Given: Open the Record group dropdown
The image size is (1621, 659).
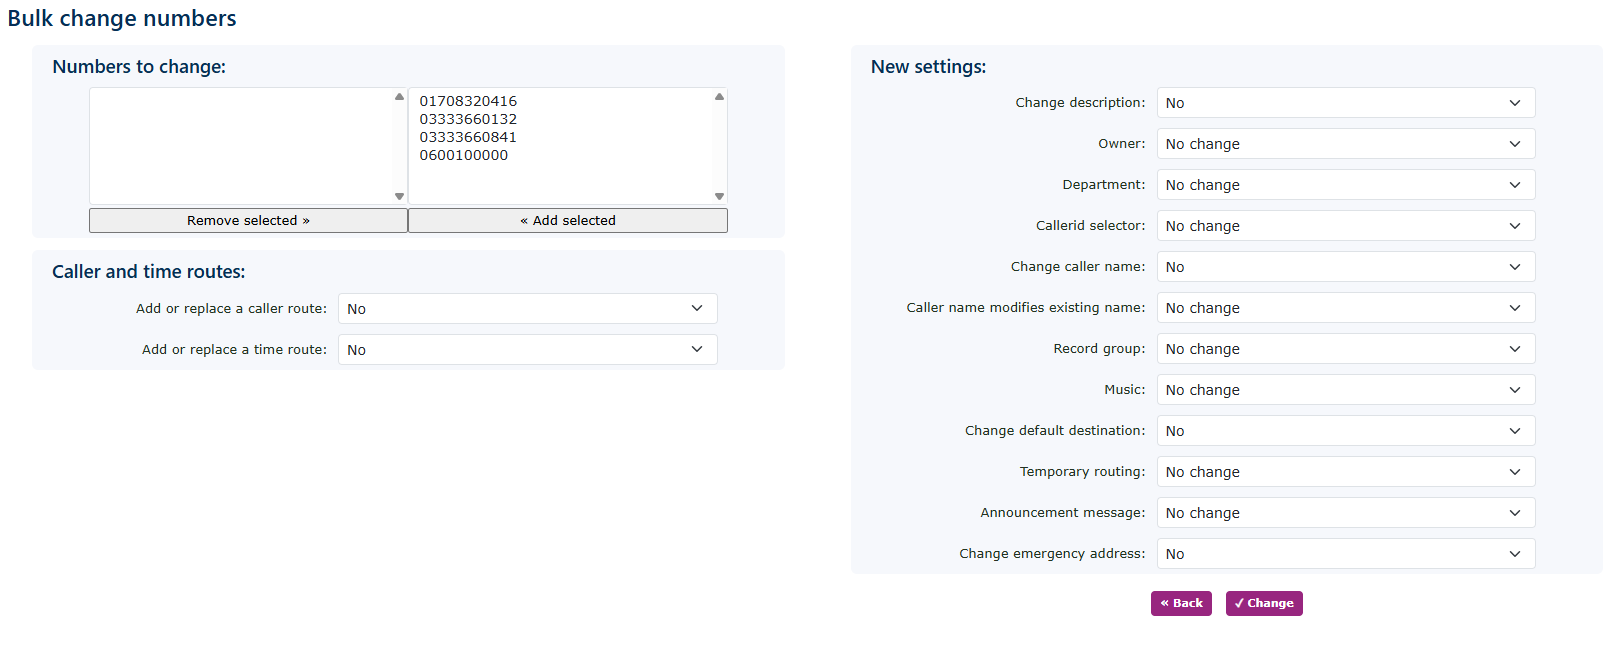Looking at the screenshot, I should coord(1345,349).
